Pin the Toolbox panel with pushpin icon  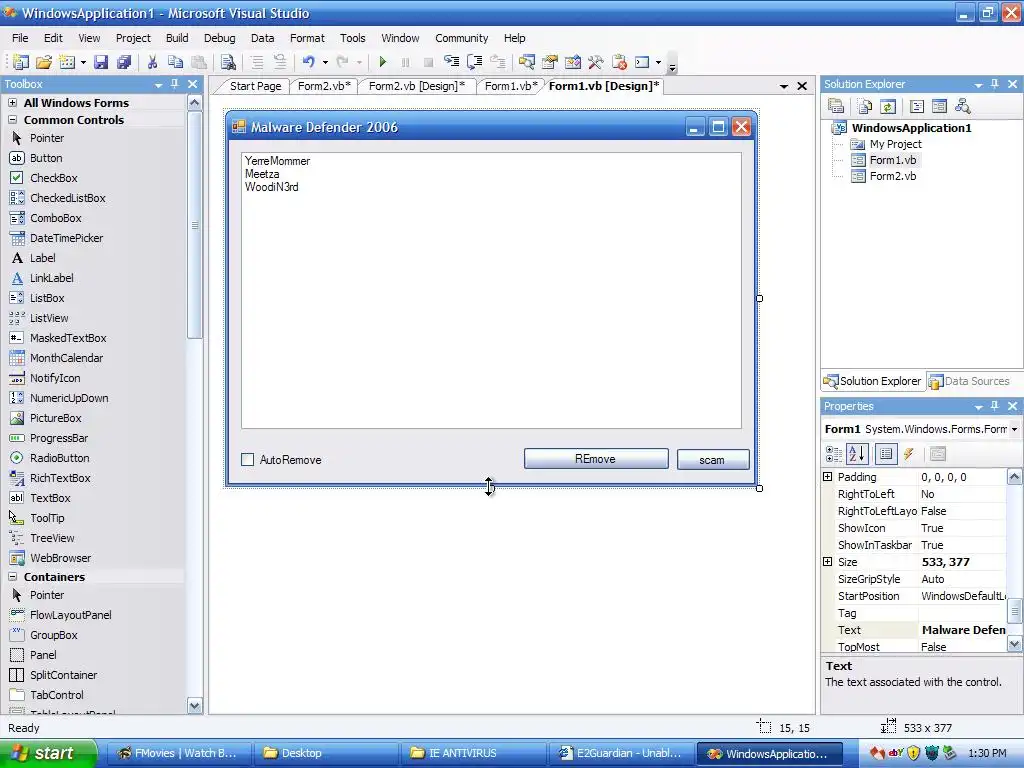[174, 84]
